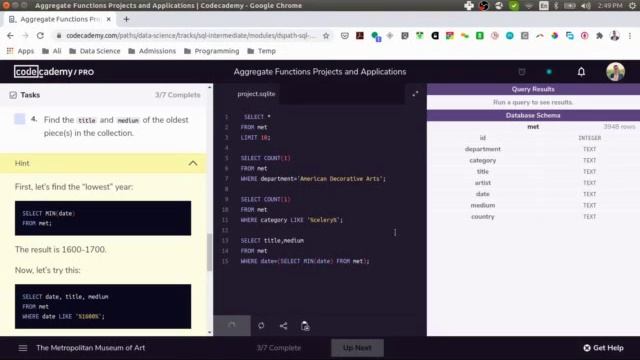Click 'The Metropolitan Museum of Art' title
640x360 pixels.
[x=91, y=348]
